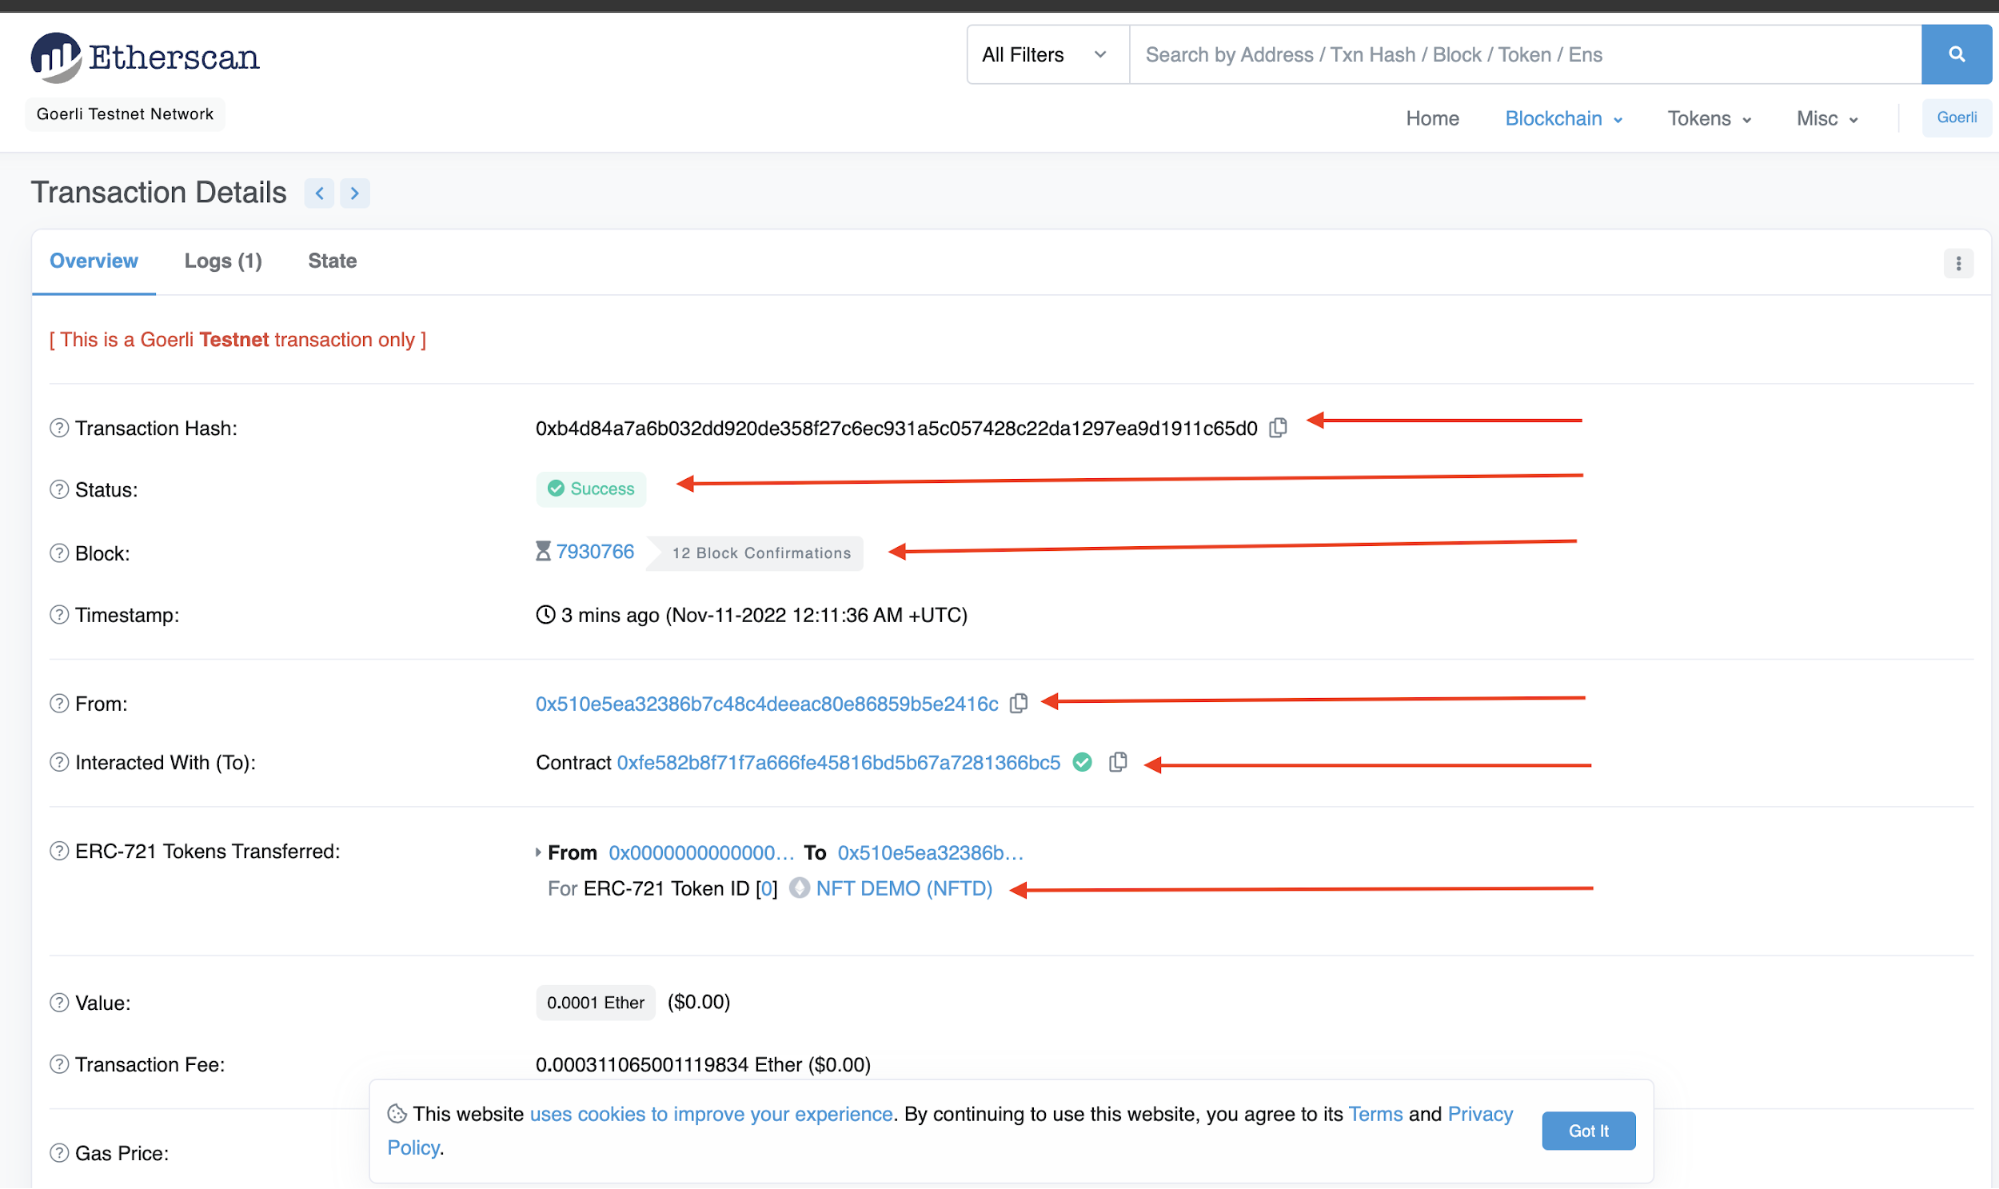Click the blue search magnifier button
Viewport: 1999px width, 1189px height.
(1956, 55)
